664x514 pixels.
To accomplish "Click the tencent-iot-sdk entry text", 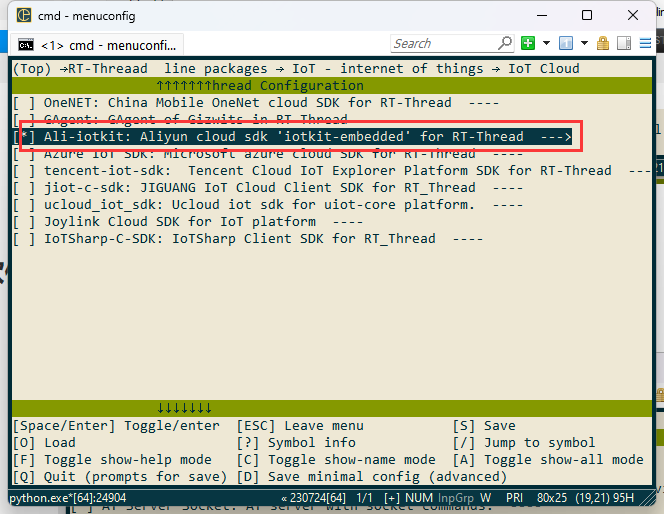I will 328,171.
